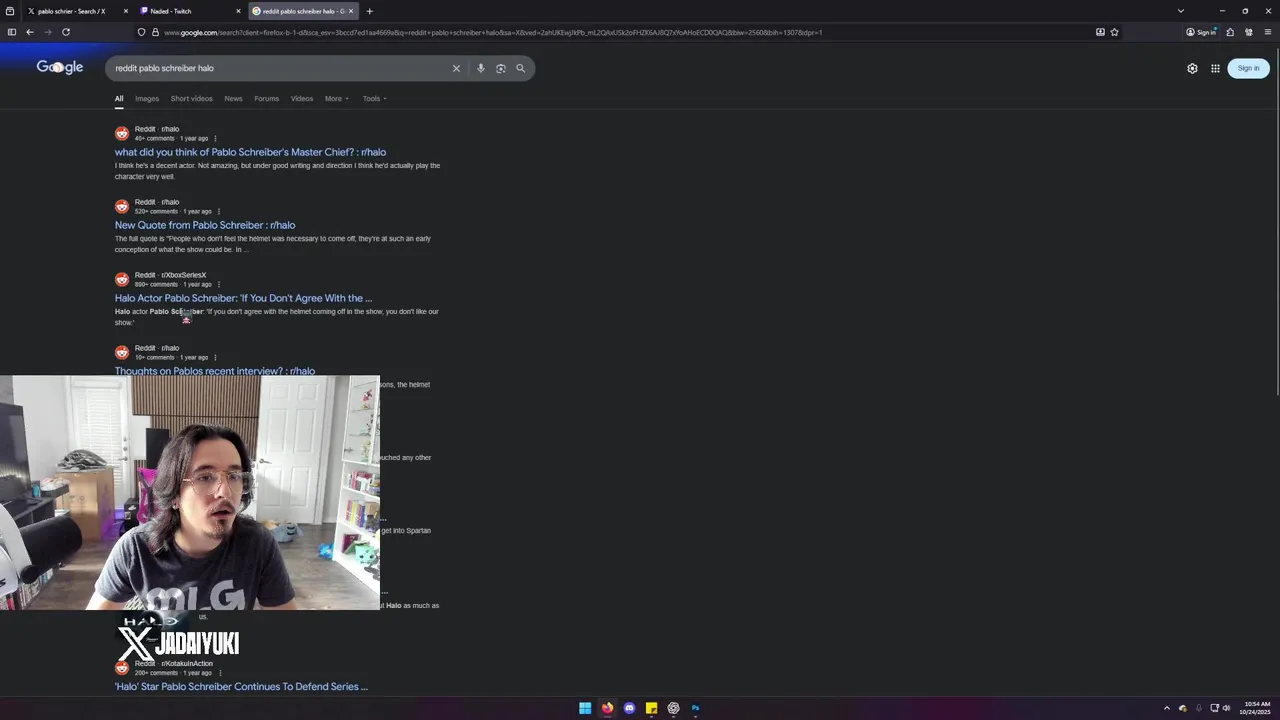Select the All search tab
The width and height of the screenshot is (1280, 720).
[118, 98]
